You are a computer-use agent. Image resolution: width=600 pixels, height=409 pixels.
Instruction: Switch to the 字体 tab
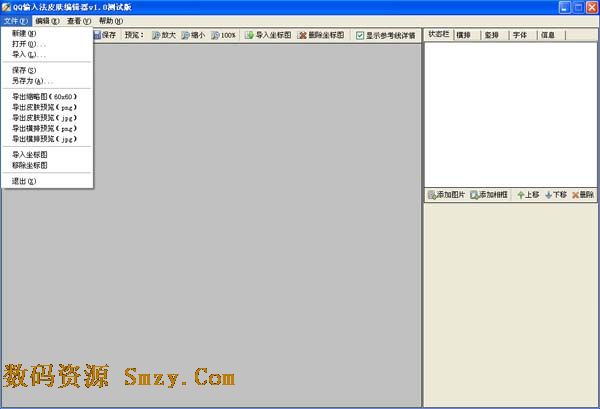pos(519,35)
